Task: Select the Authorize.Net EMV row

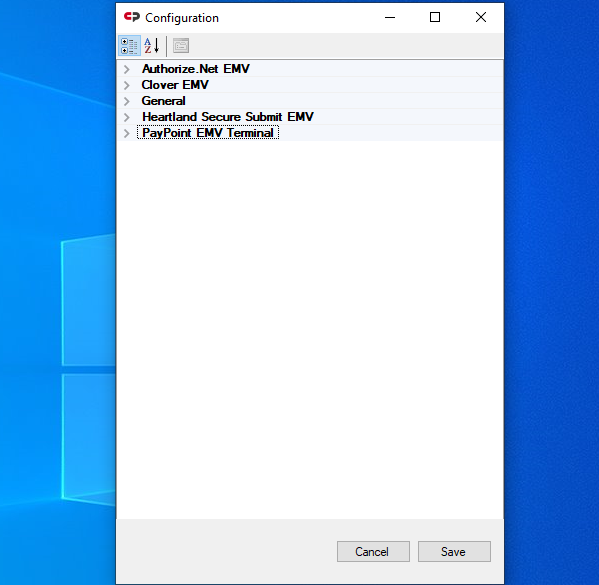Action: tap(310, 69)
